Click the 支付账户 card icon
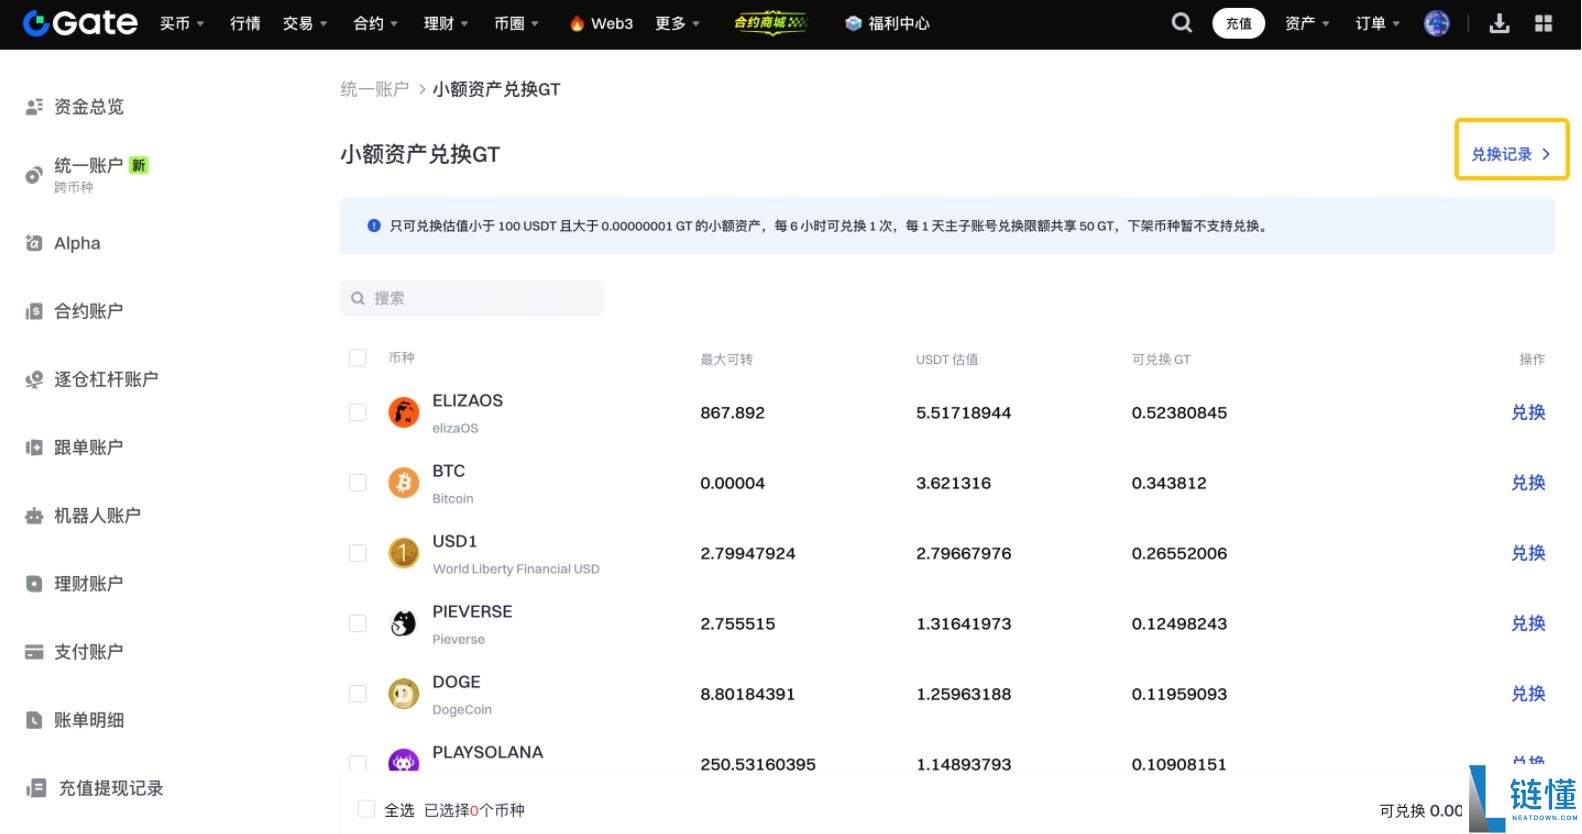 (x=34, y=652)
